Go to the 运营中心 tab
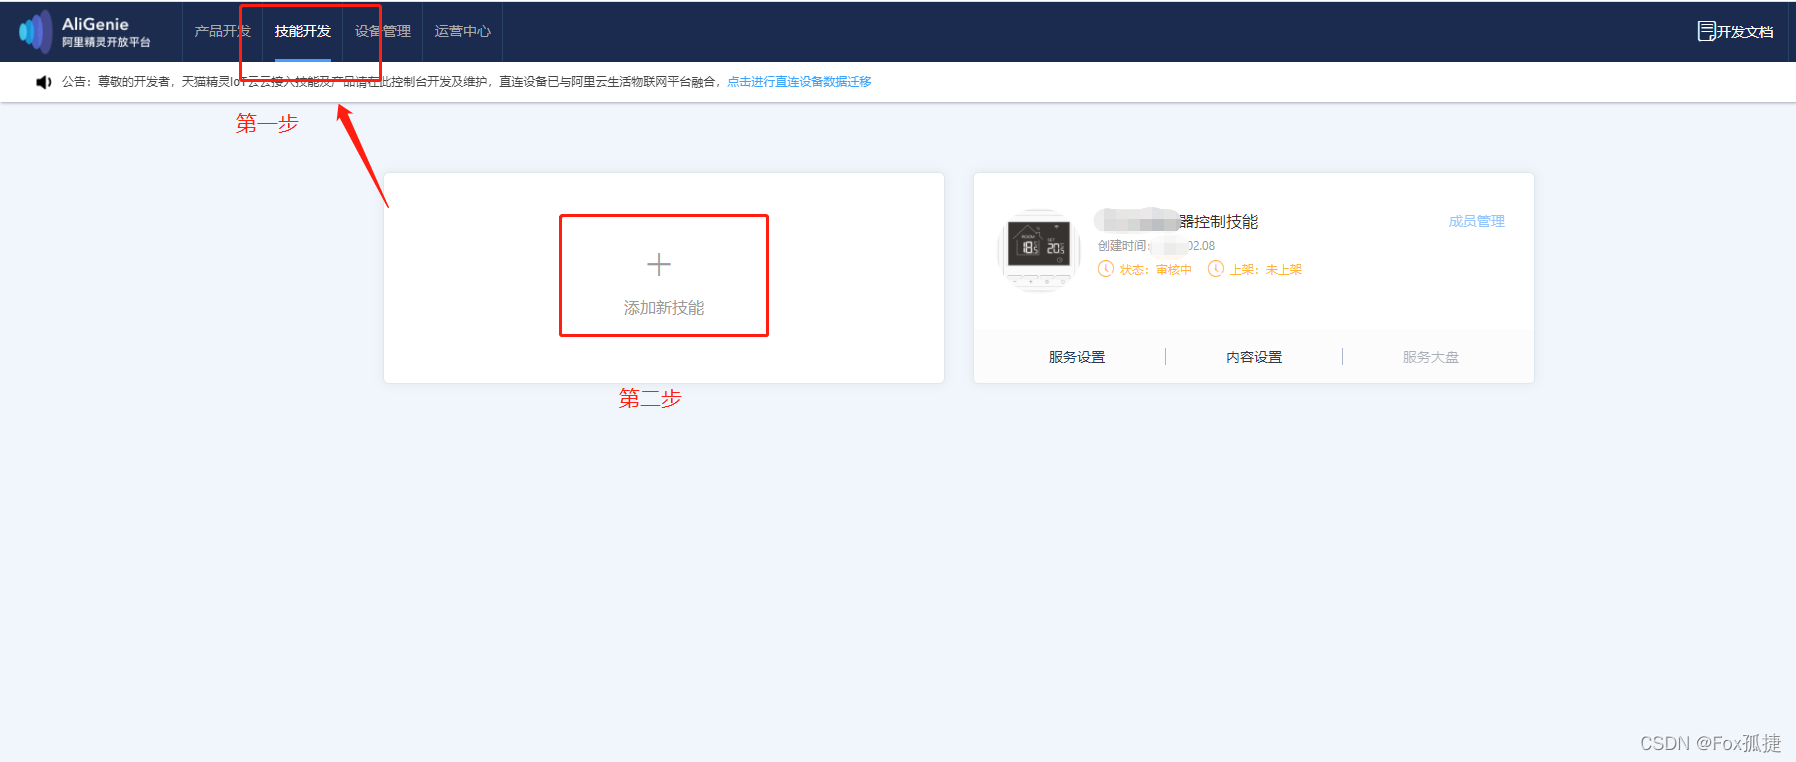Screen dimensions: 1796x762 (x=463, y=31)
